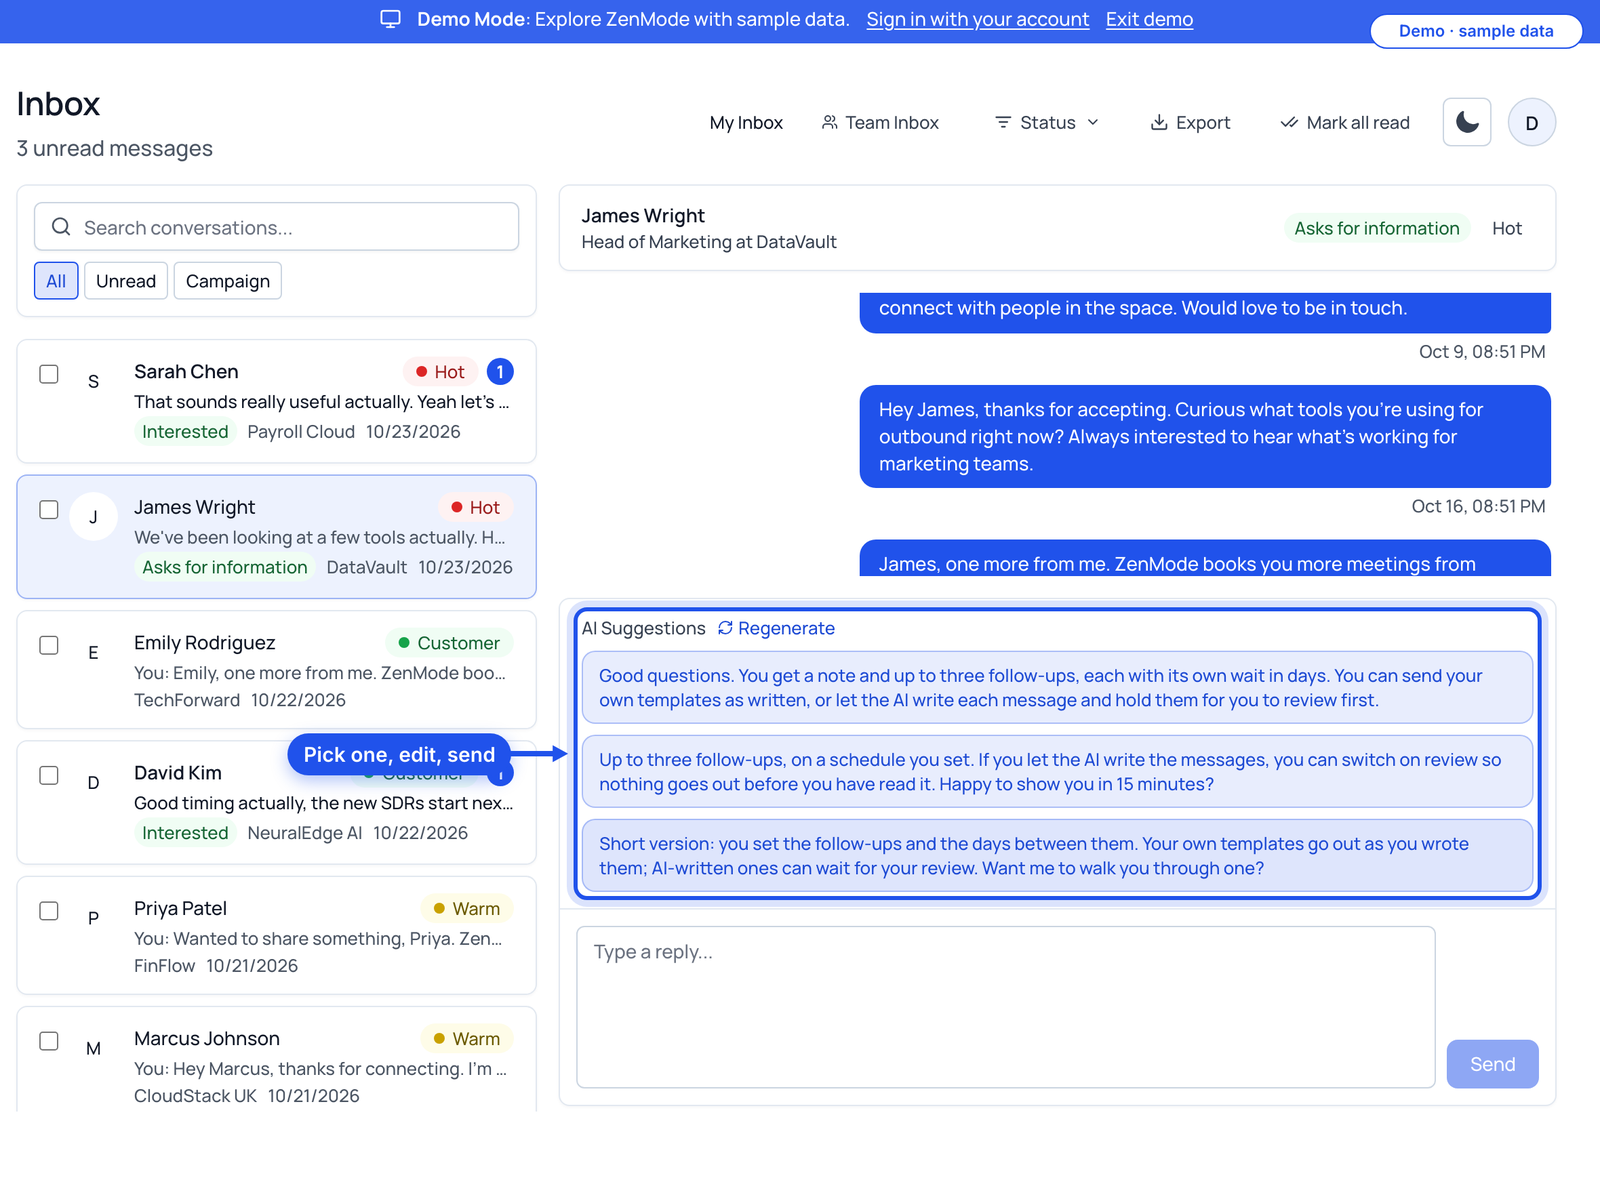Select the Campaign filter tab
Viewport: 1600px width, 1201px height.
(228, 281)
